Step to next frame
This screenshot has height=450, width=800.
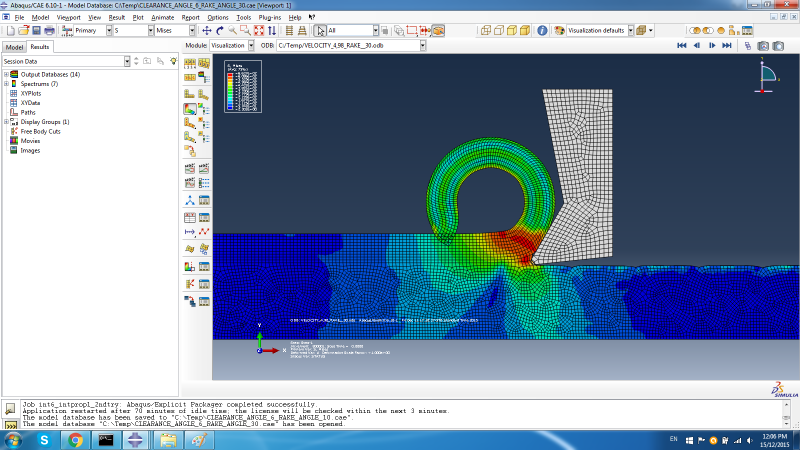(x=712, y=45)
